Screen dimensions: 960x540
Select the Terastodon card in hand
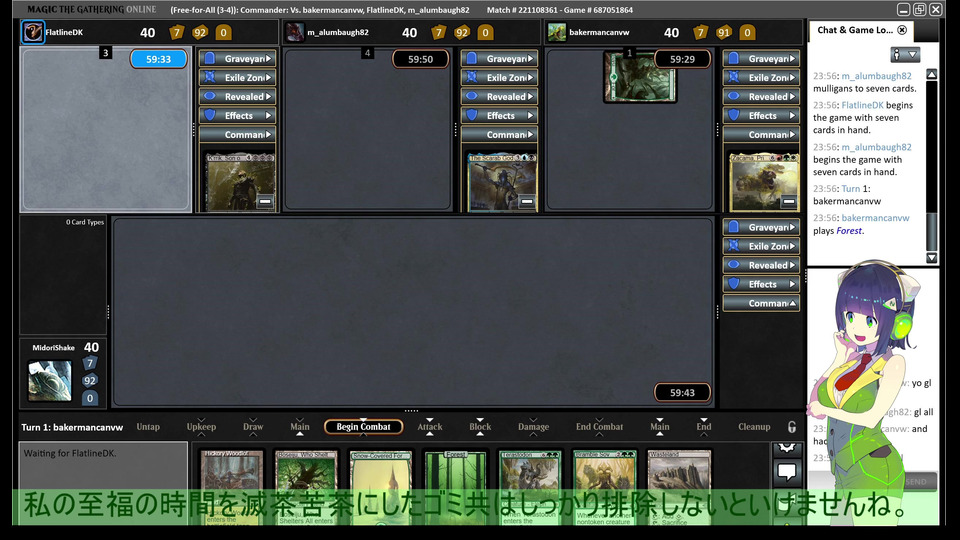click(530, 487)
